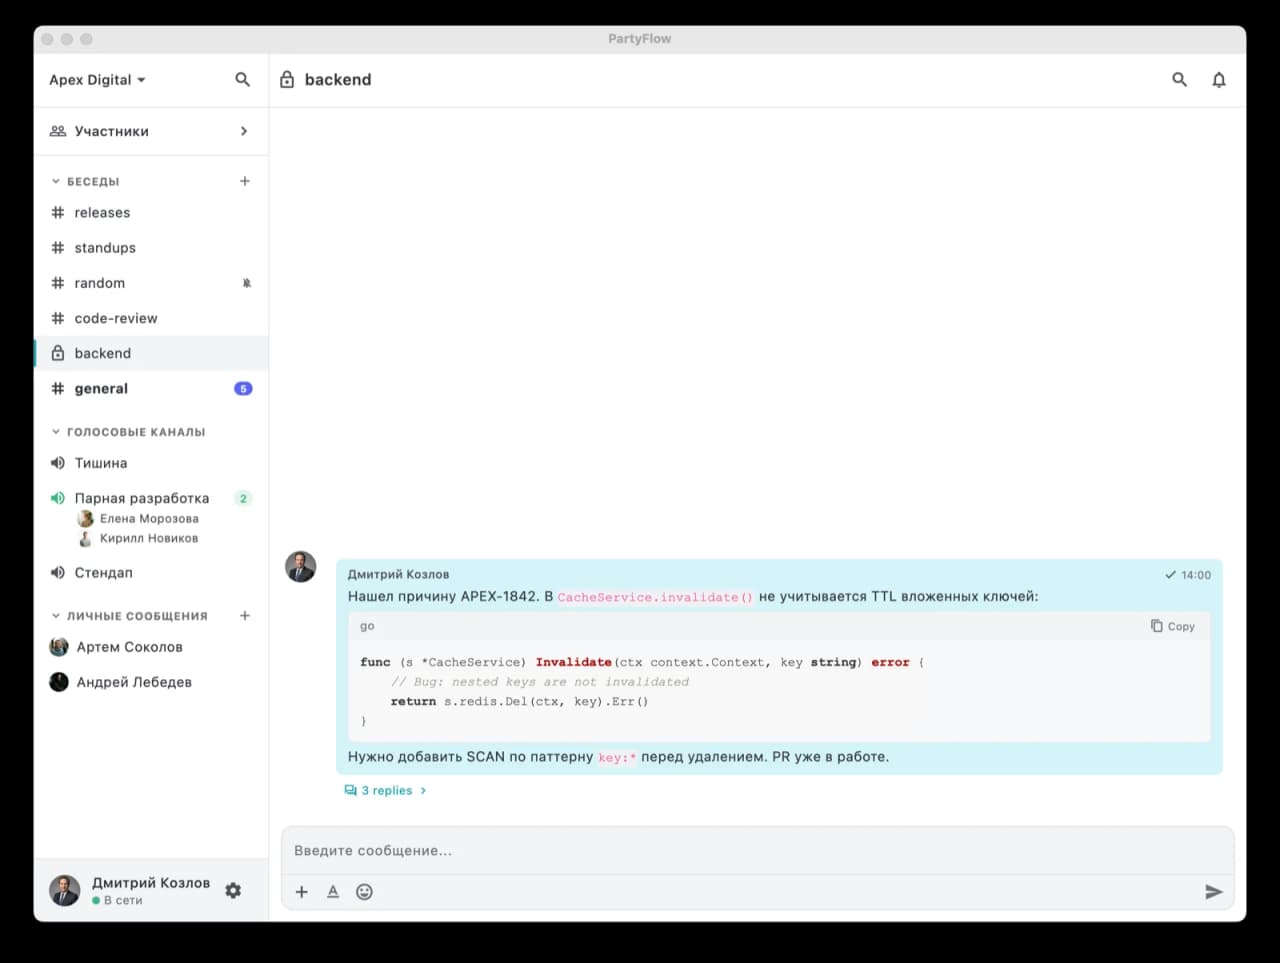1280x963 pixels.
Task: Switch to the general channel
Action: (x=101, y=389)
